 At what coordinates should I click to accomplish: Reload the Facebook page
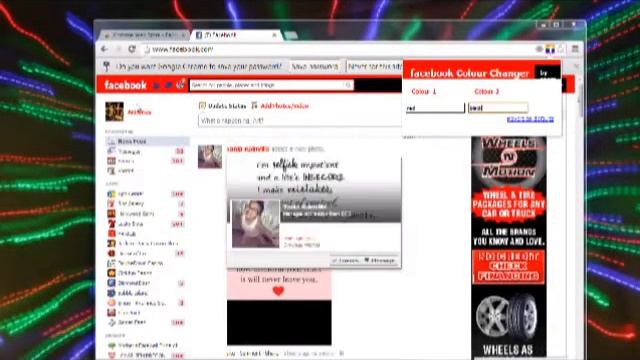132,49
